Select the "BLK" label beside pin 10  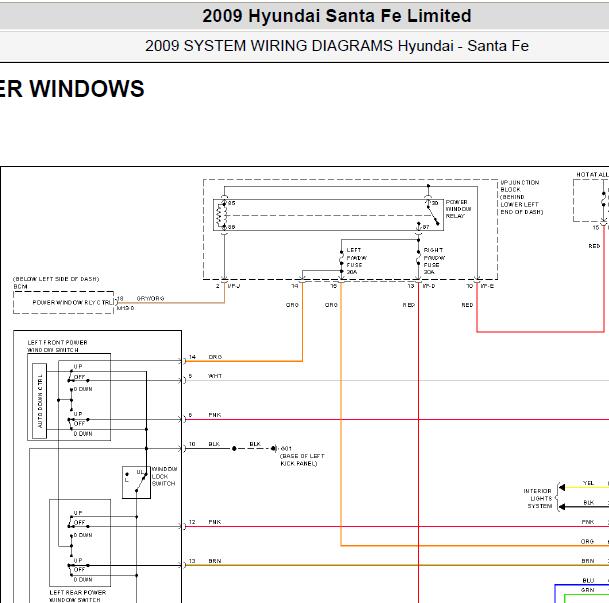[214, 444]
